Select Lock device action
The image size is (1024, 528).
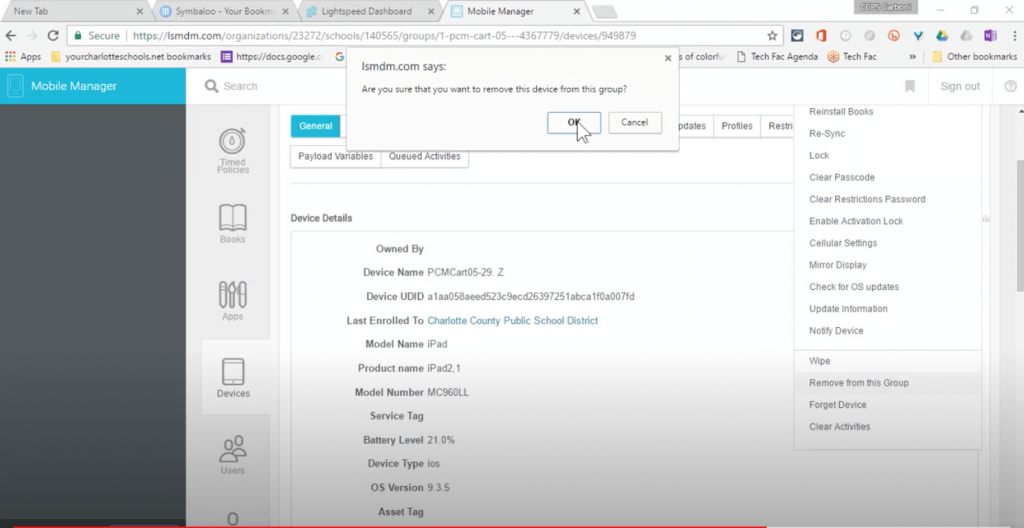[819, 156]
